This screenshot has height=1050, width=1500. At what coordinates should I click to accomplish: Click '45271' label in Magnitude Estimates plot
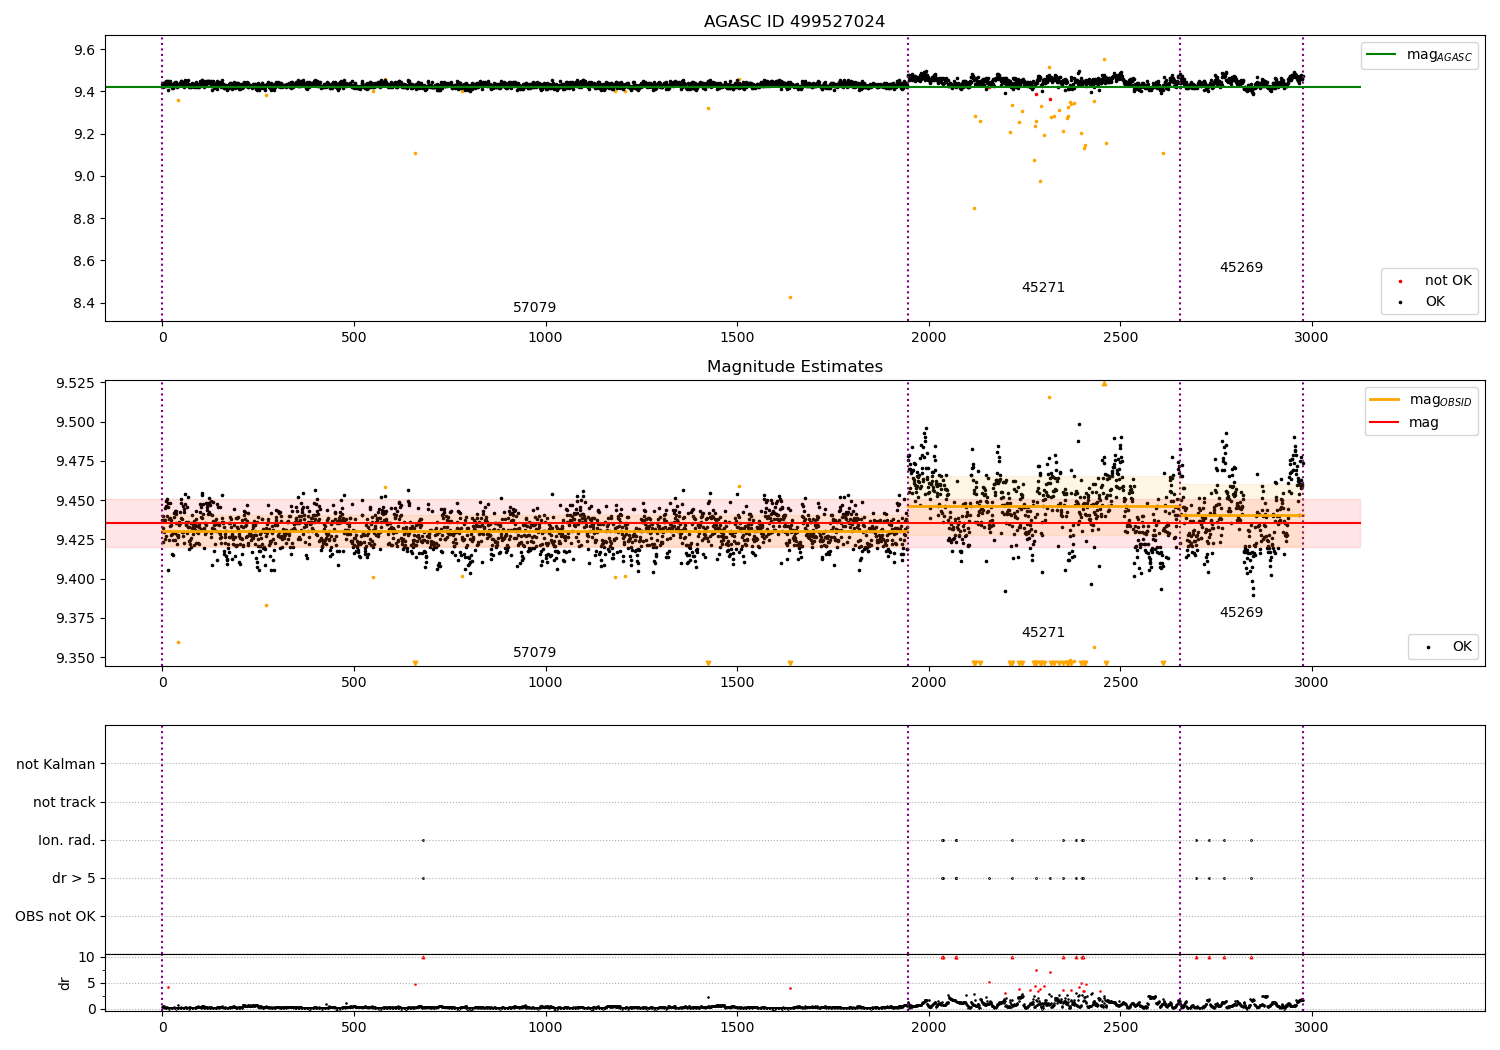click(x=1043, y=633)
